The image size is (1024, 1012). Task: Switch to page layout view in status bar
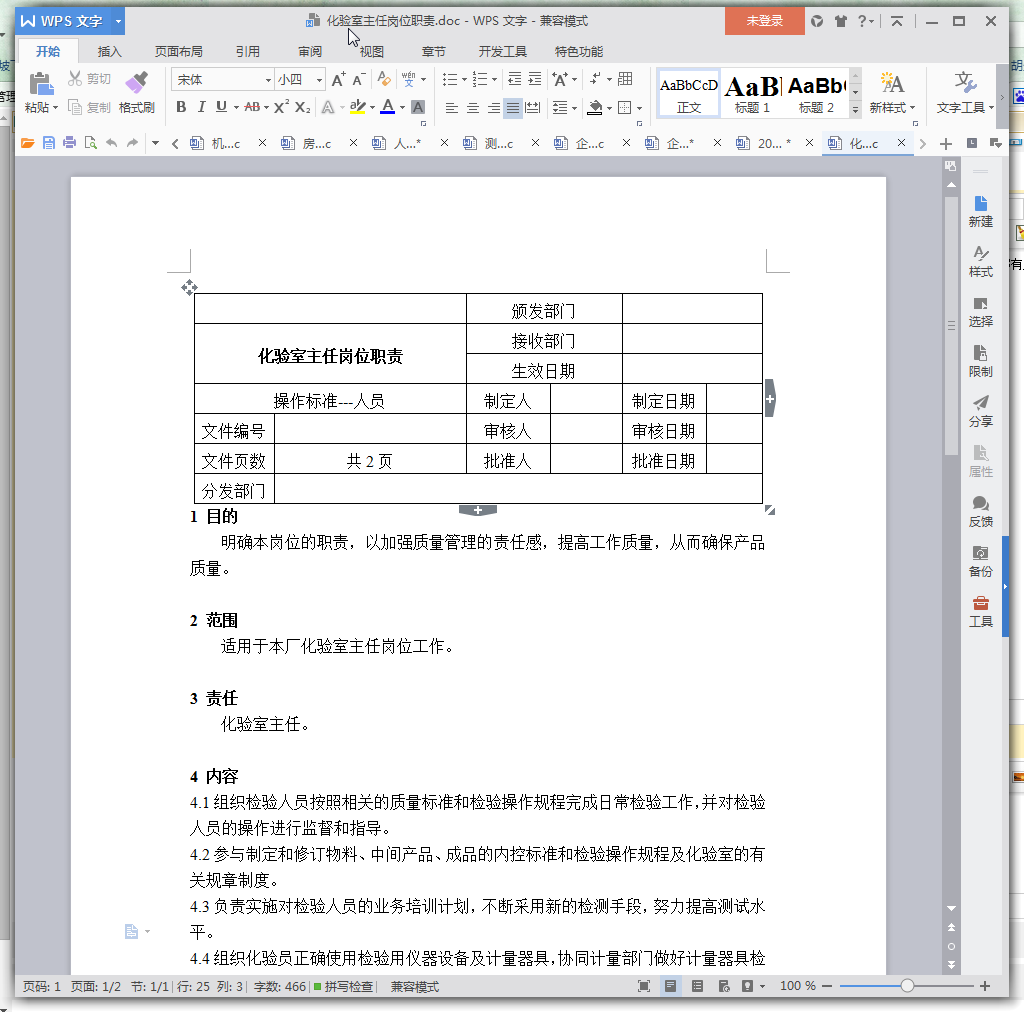point(670,986)
